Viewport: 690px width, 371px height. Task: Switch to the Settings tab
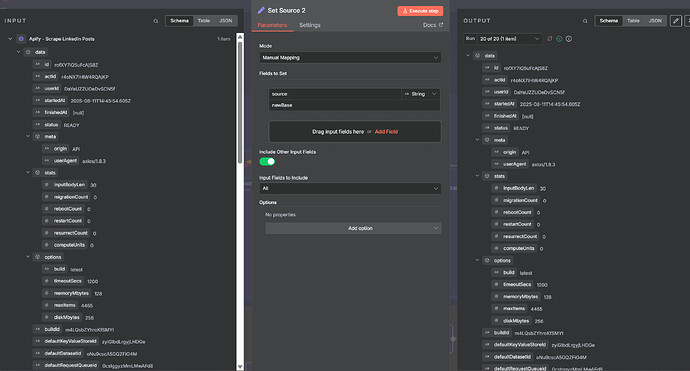coord(310,25)
